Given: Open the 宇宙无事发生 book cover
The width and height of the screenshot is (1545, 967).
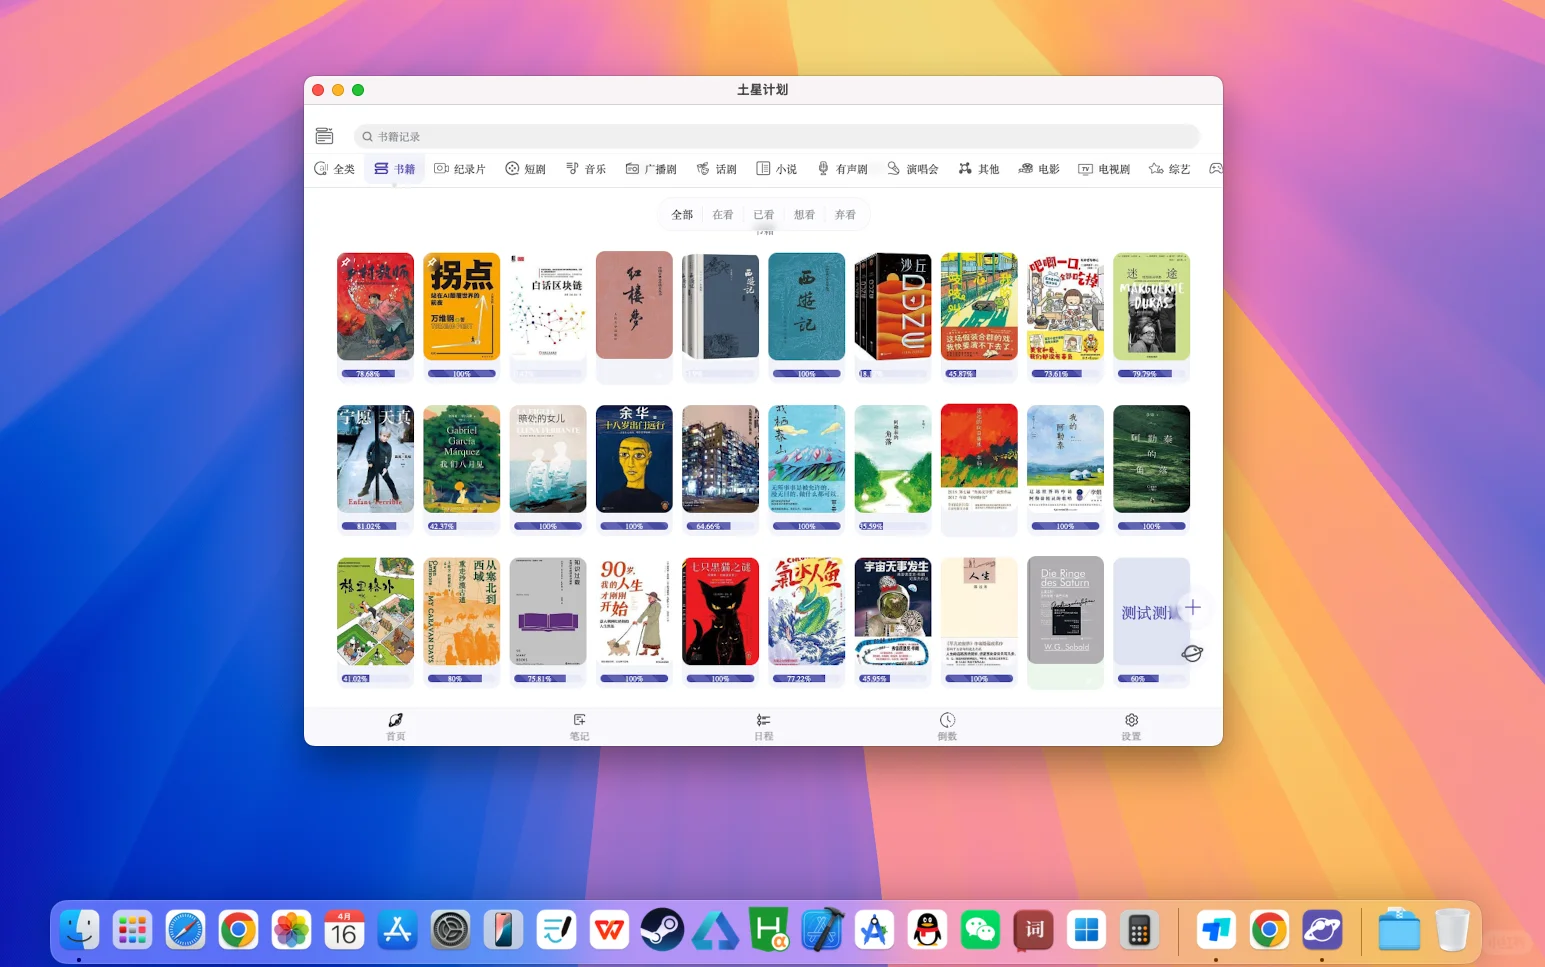Looking at the screenshot, I should point(893,611).
